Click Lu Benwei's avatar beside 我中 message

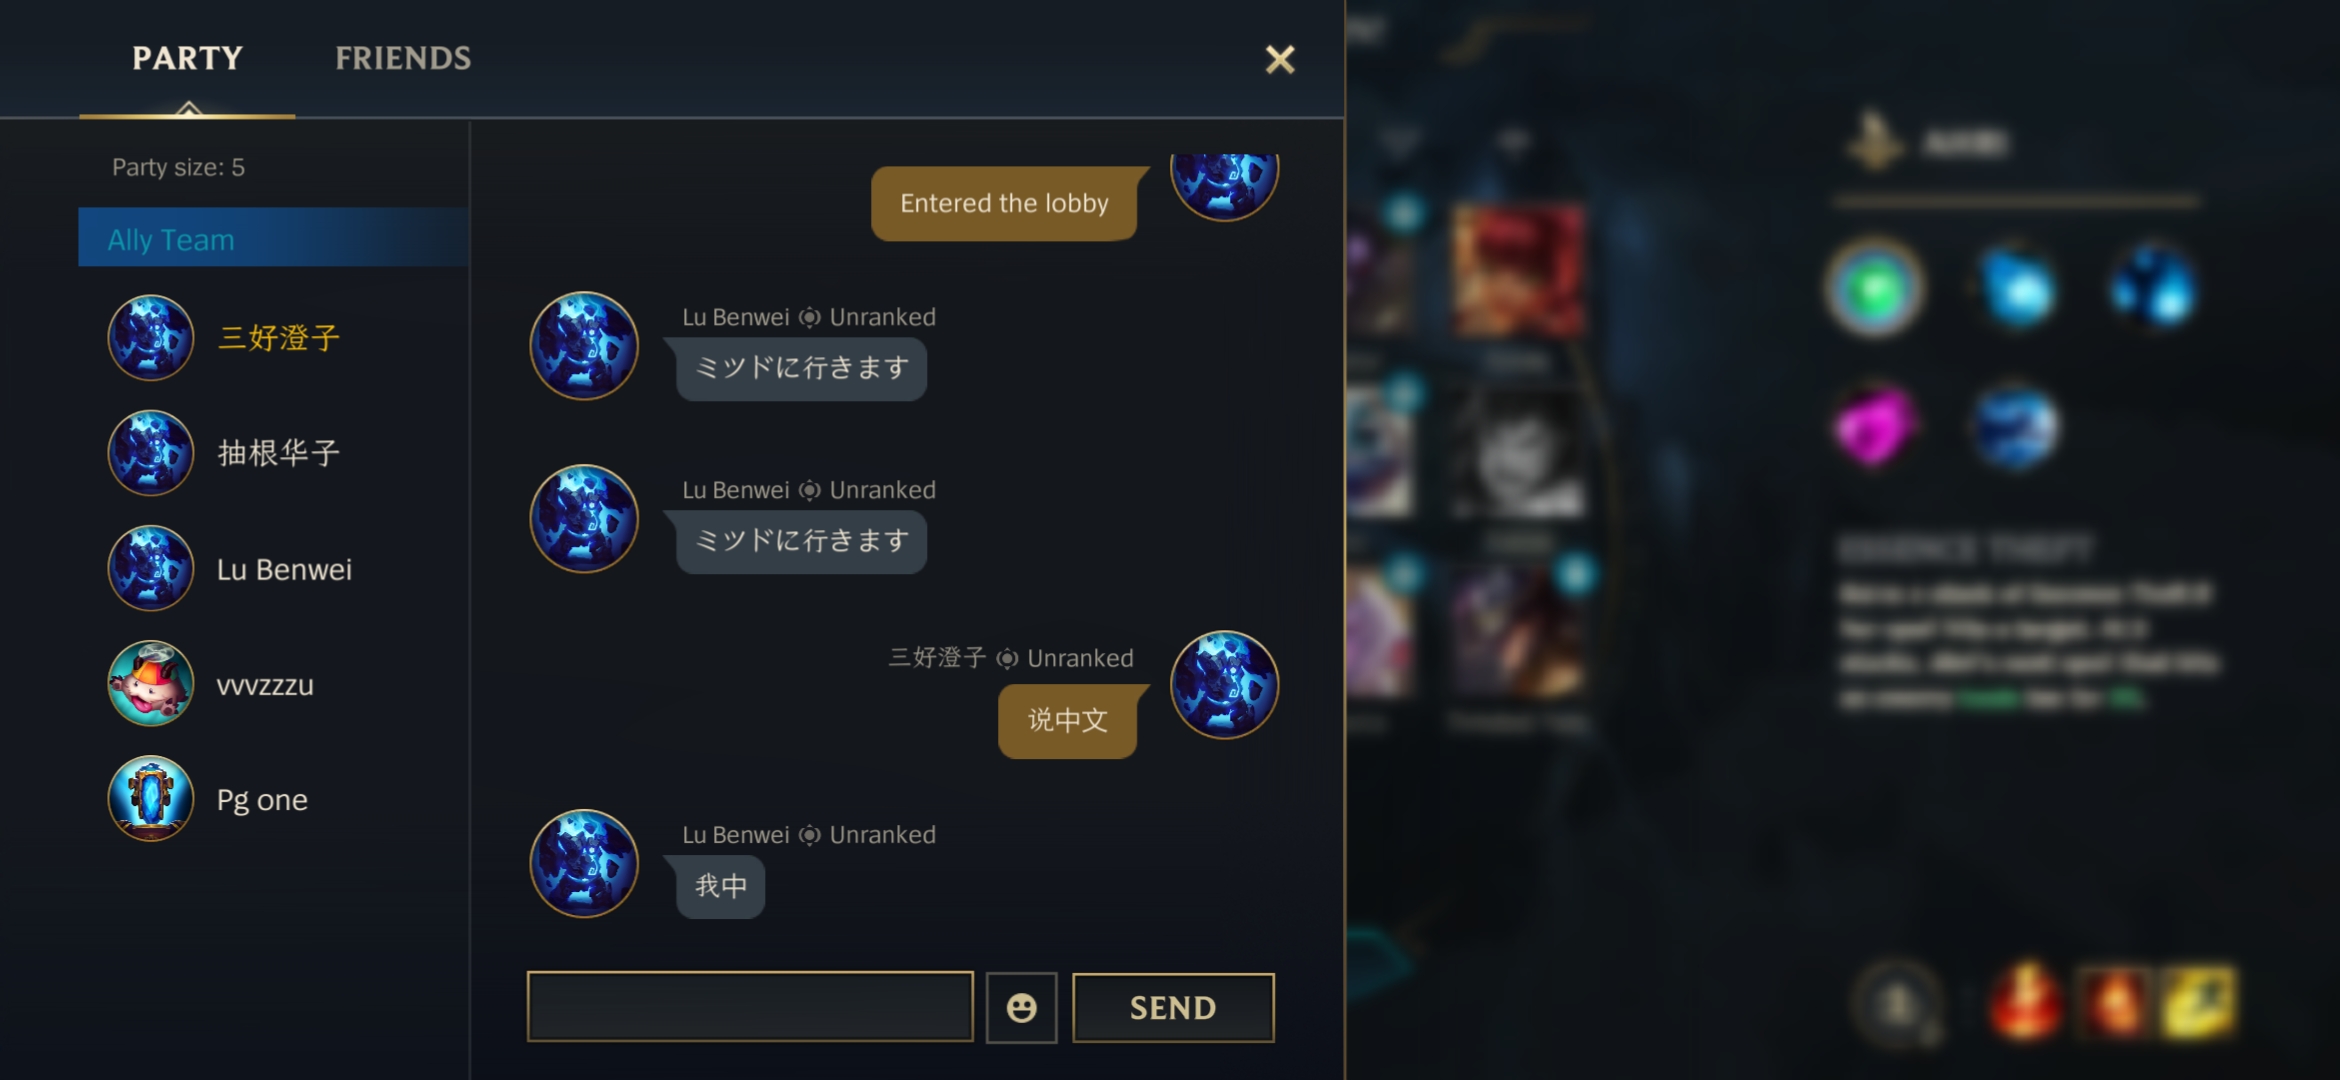click(x=584, y=863)
